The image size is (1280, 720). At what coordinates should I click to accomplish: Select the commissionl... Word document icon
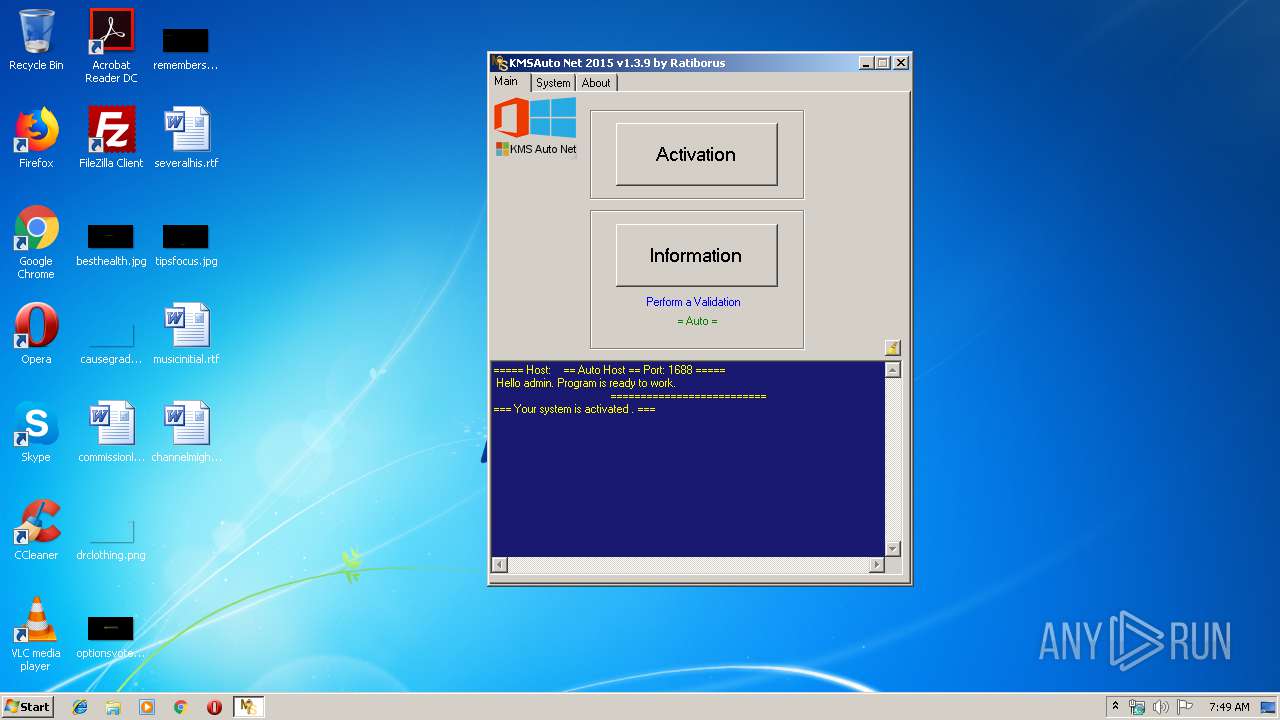click(111, 432)
